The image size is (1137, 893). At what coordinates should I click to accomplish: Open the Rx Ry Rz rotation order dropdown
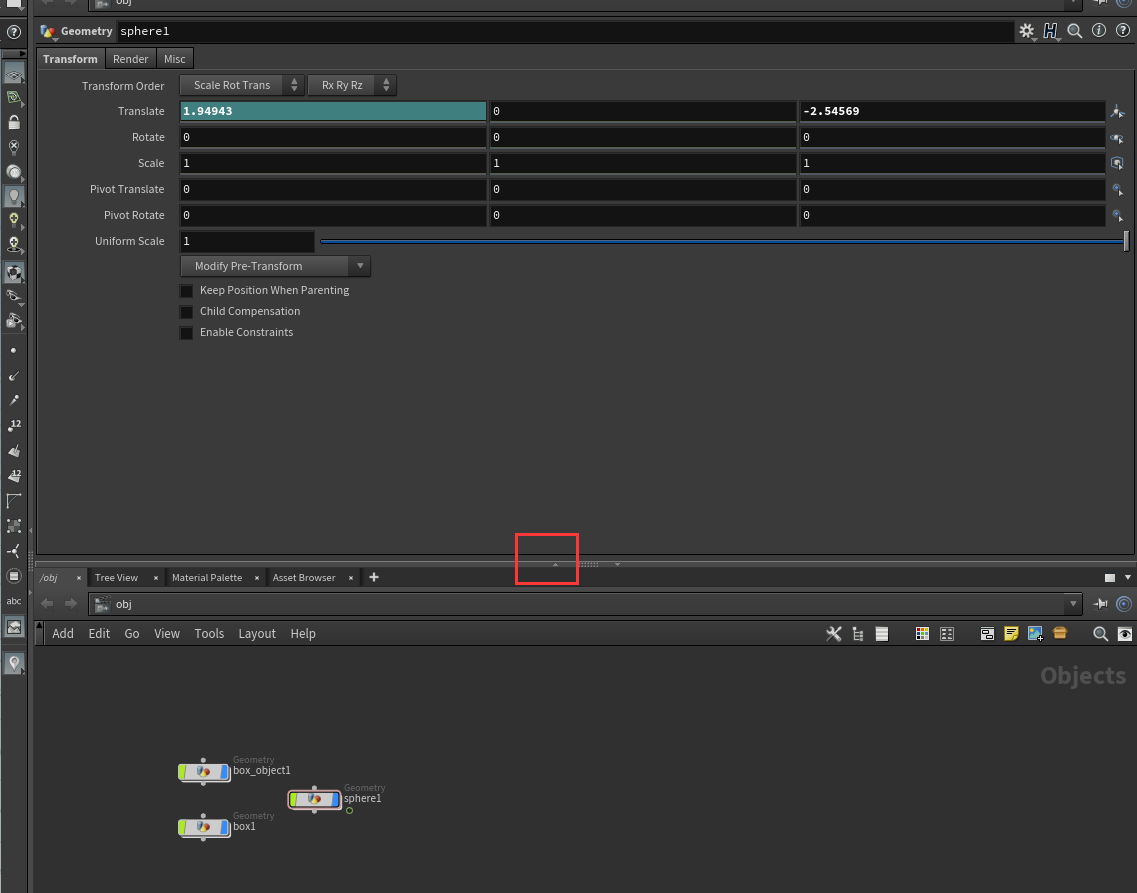click(x=352, y=85)
